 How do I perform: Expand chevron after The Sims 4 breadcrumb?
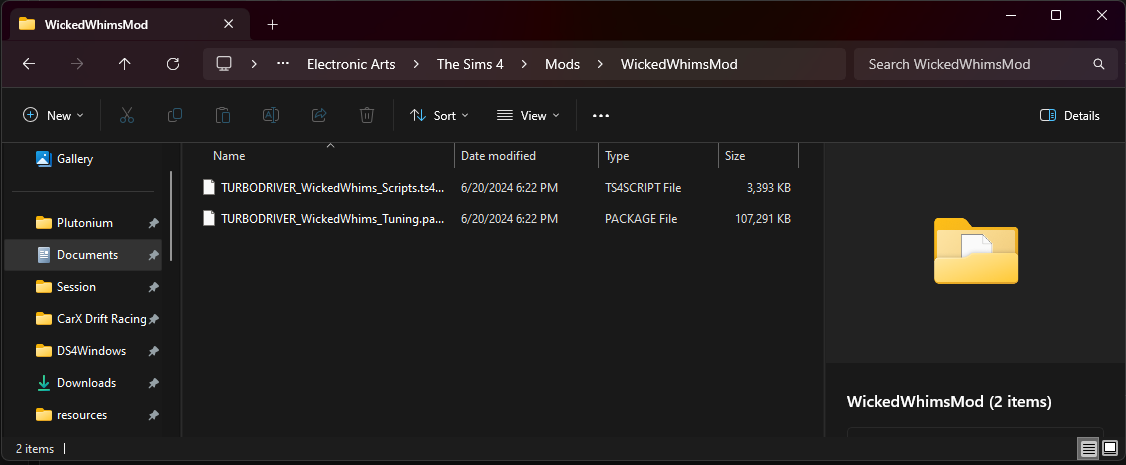click(x=524, y=64)
